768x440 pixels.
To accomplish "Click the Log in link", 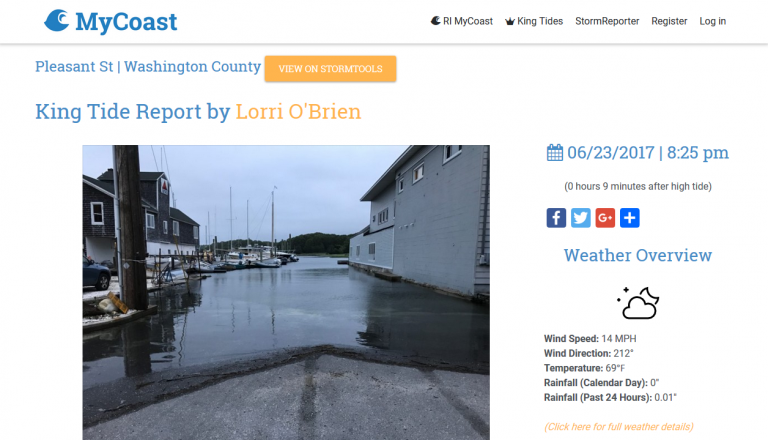I will pyautogui.click(x=713, y=21).
